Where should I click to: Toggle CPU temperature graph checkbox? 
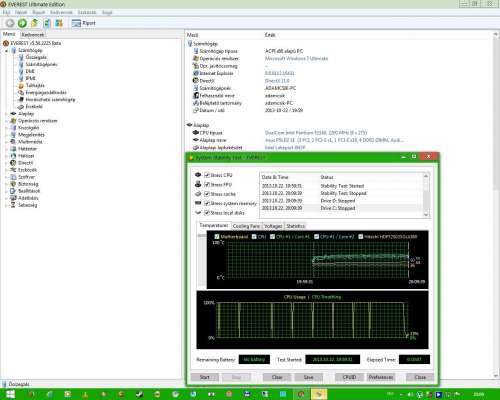click(x=254, y=237)
